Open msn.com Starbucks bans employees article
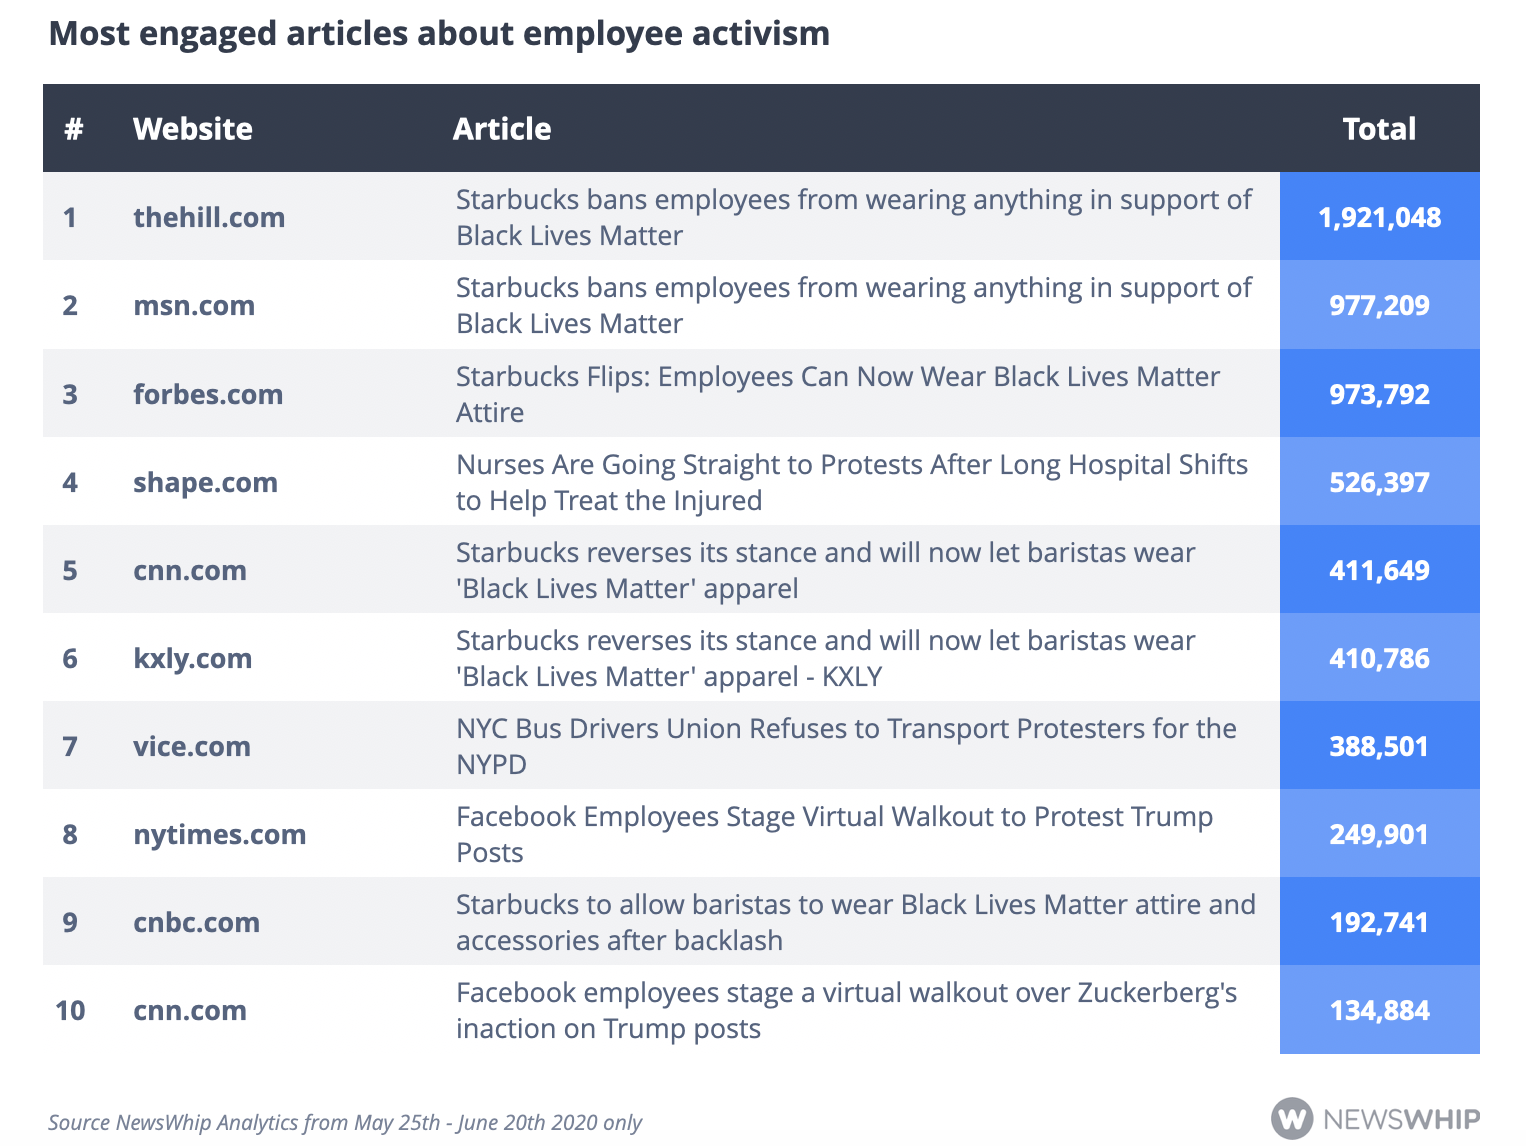The height and width of the screenshot is (1146, 1526). click(x=853, y=305)
